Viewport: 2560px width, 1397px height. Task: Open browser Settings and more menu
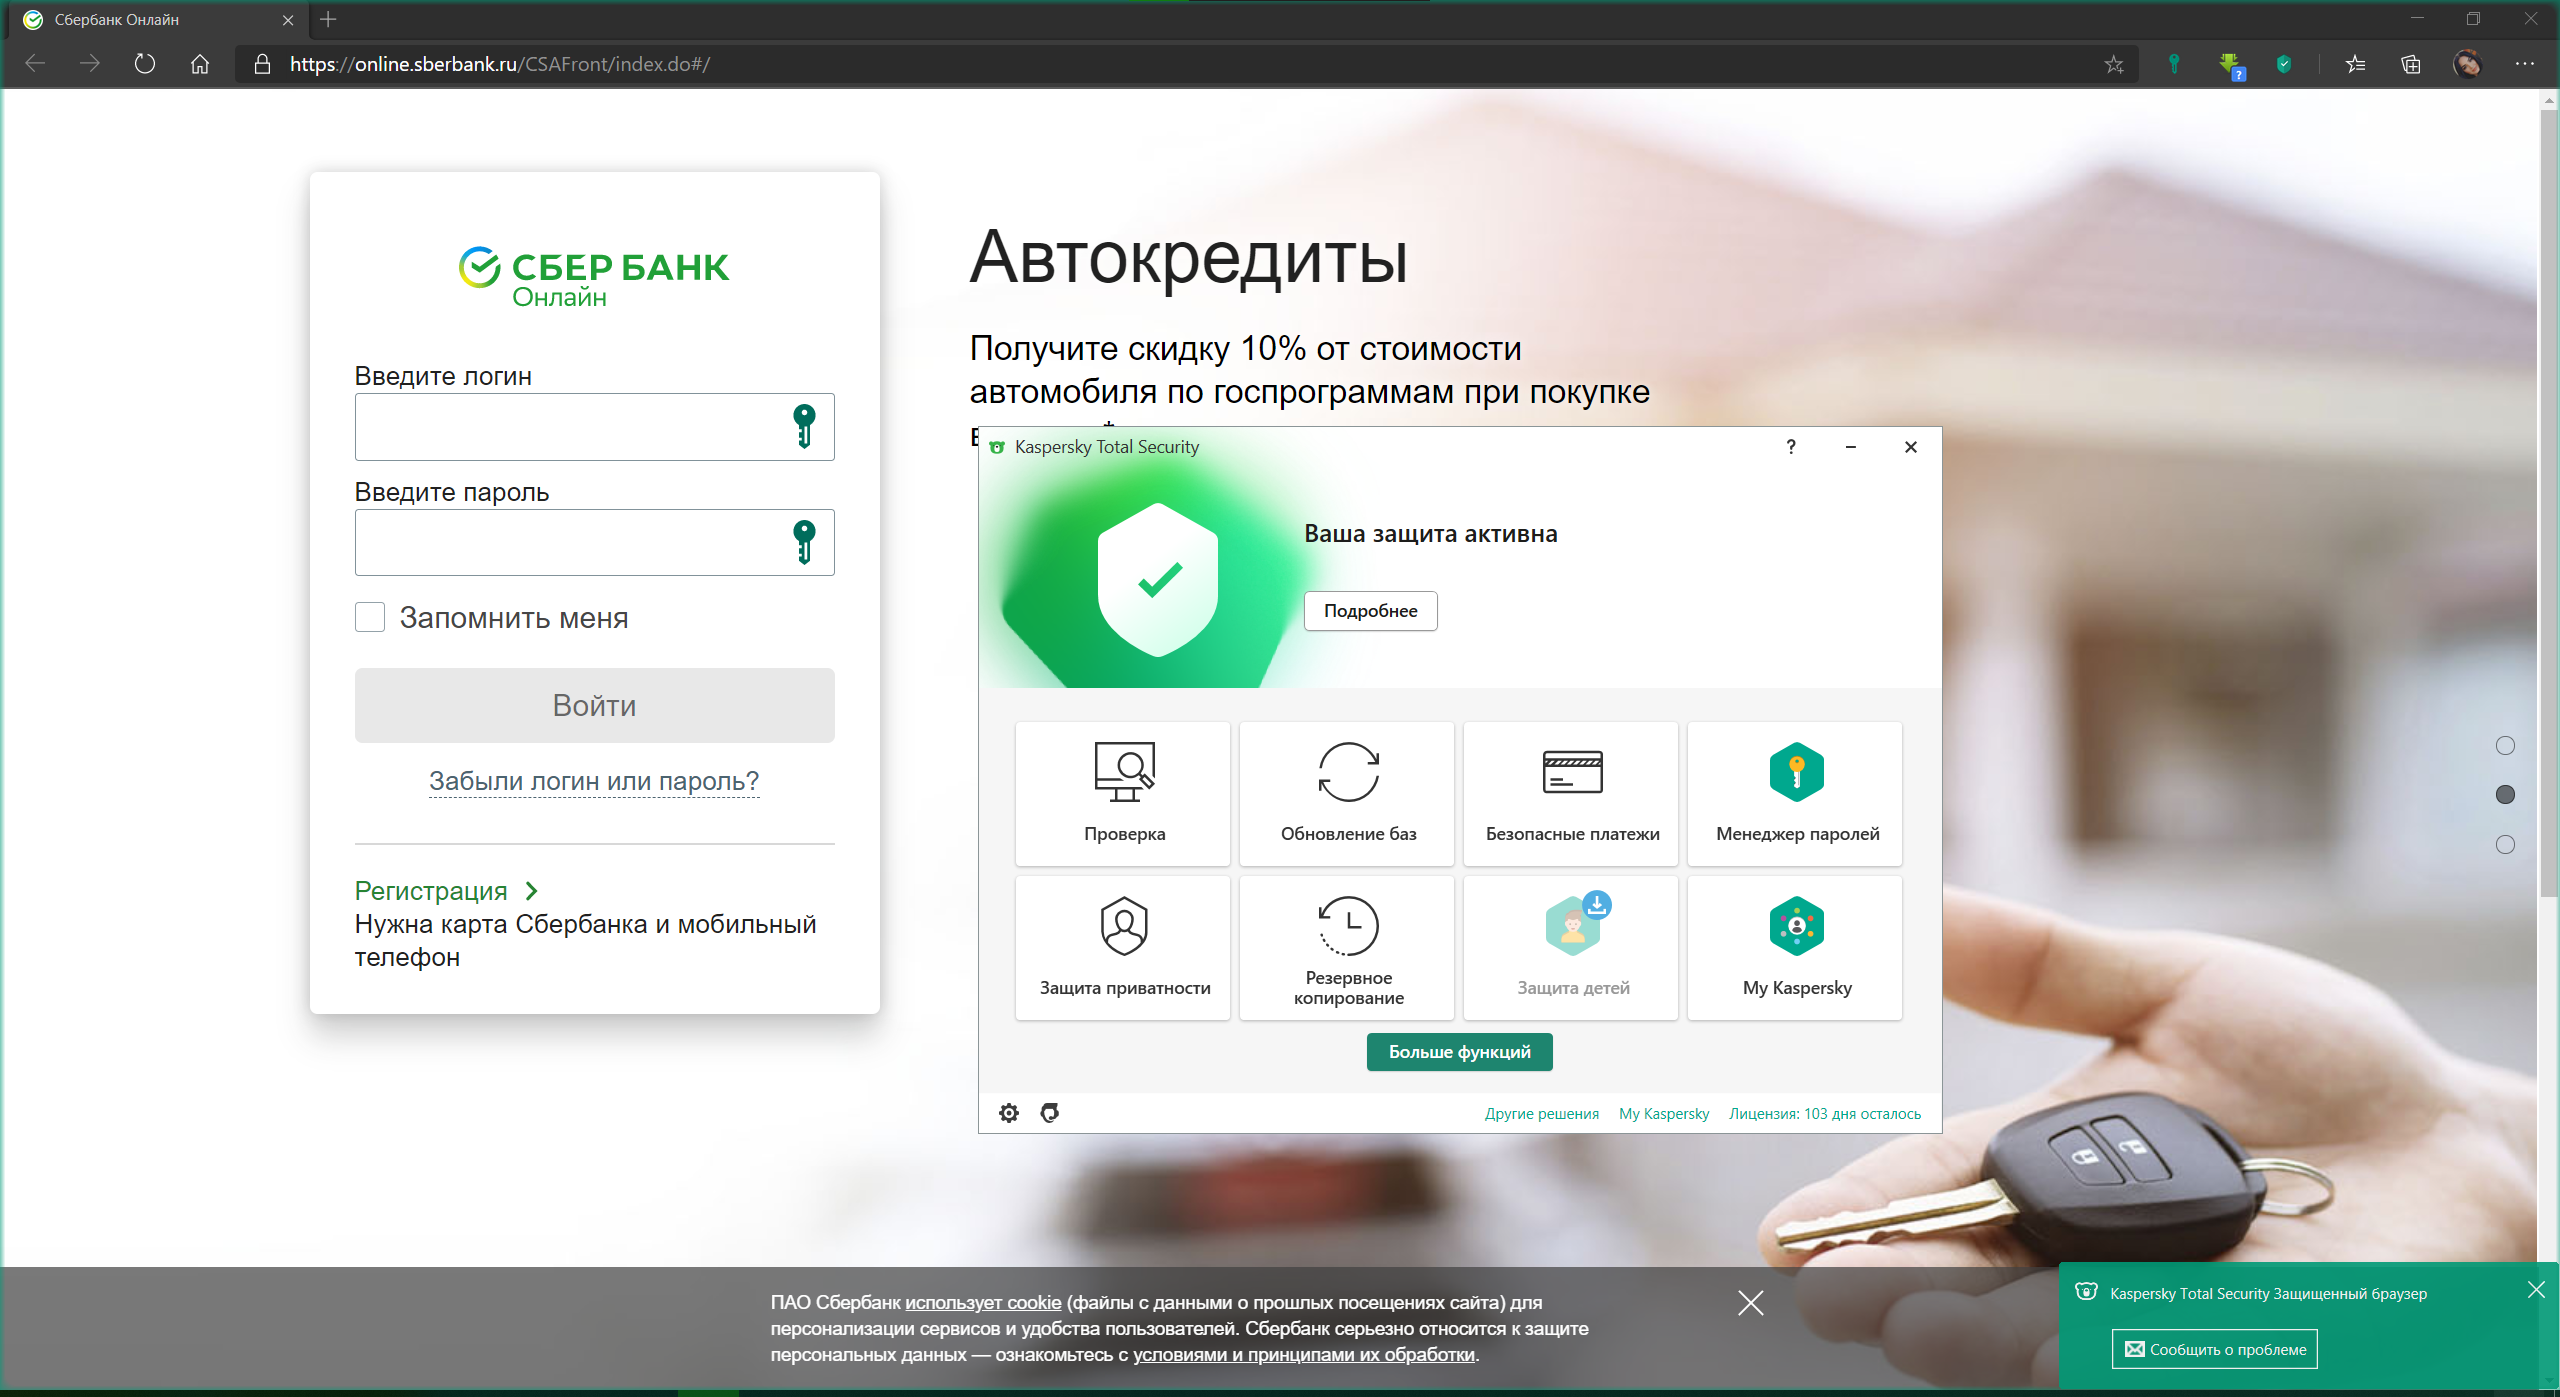click(2524, 64)
